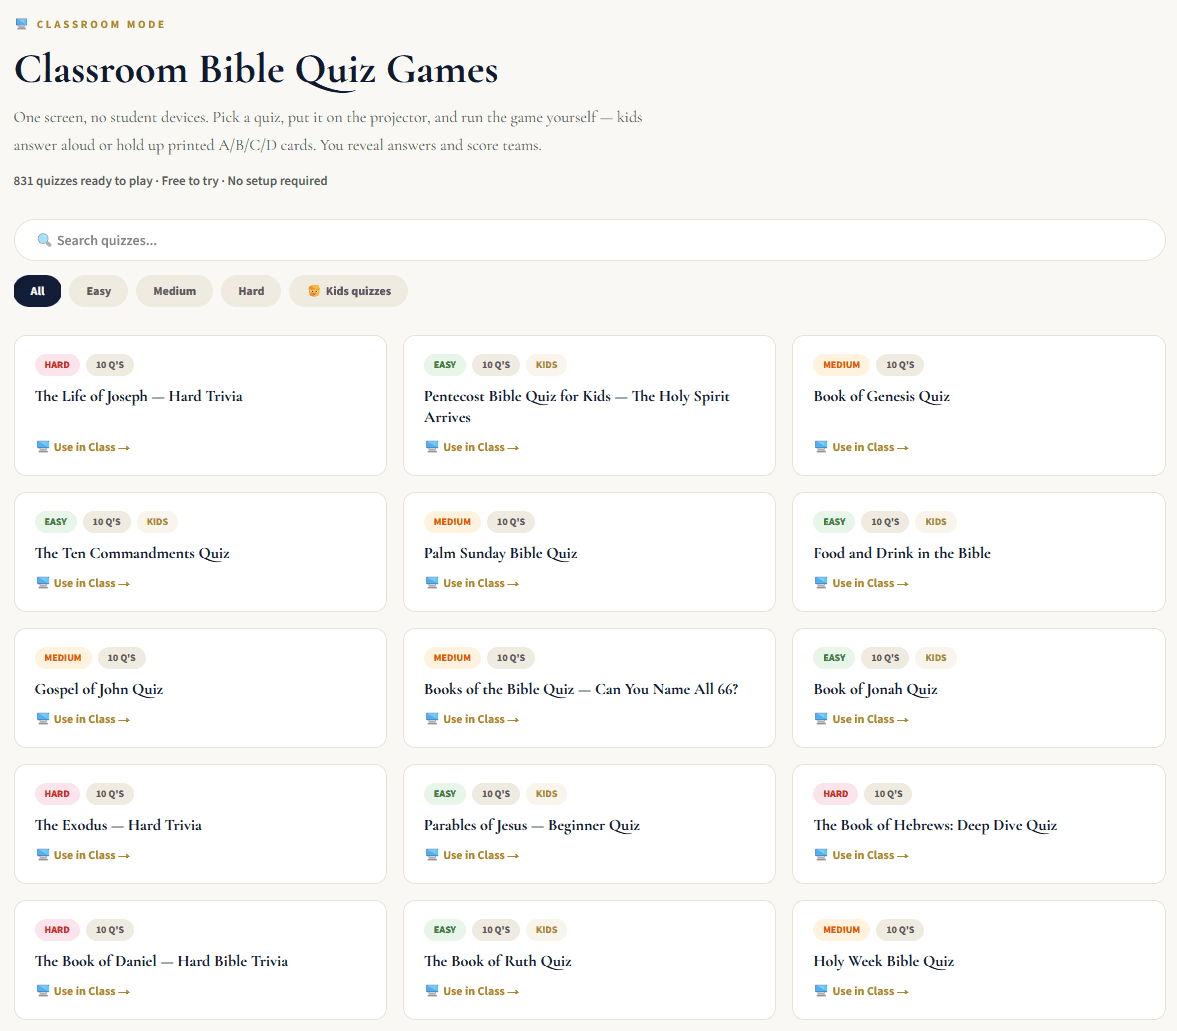
Task: Filter quizzes by Medium difficulty
Action: pos(174,291)
